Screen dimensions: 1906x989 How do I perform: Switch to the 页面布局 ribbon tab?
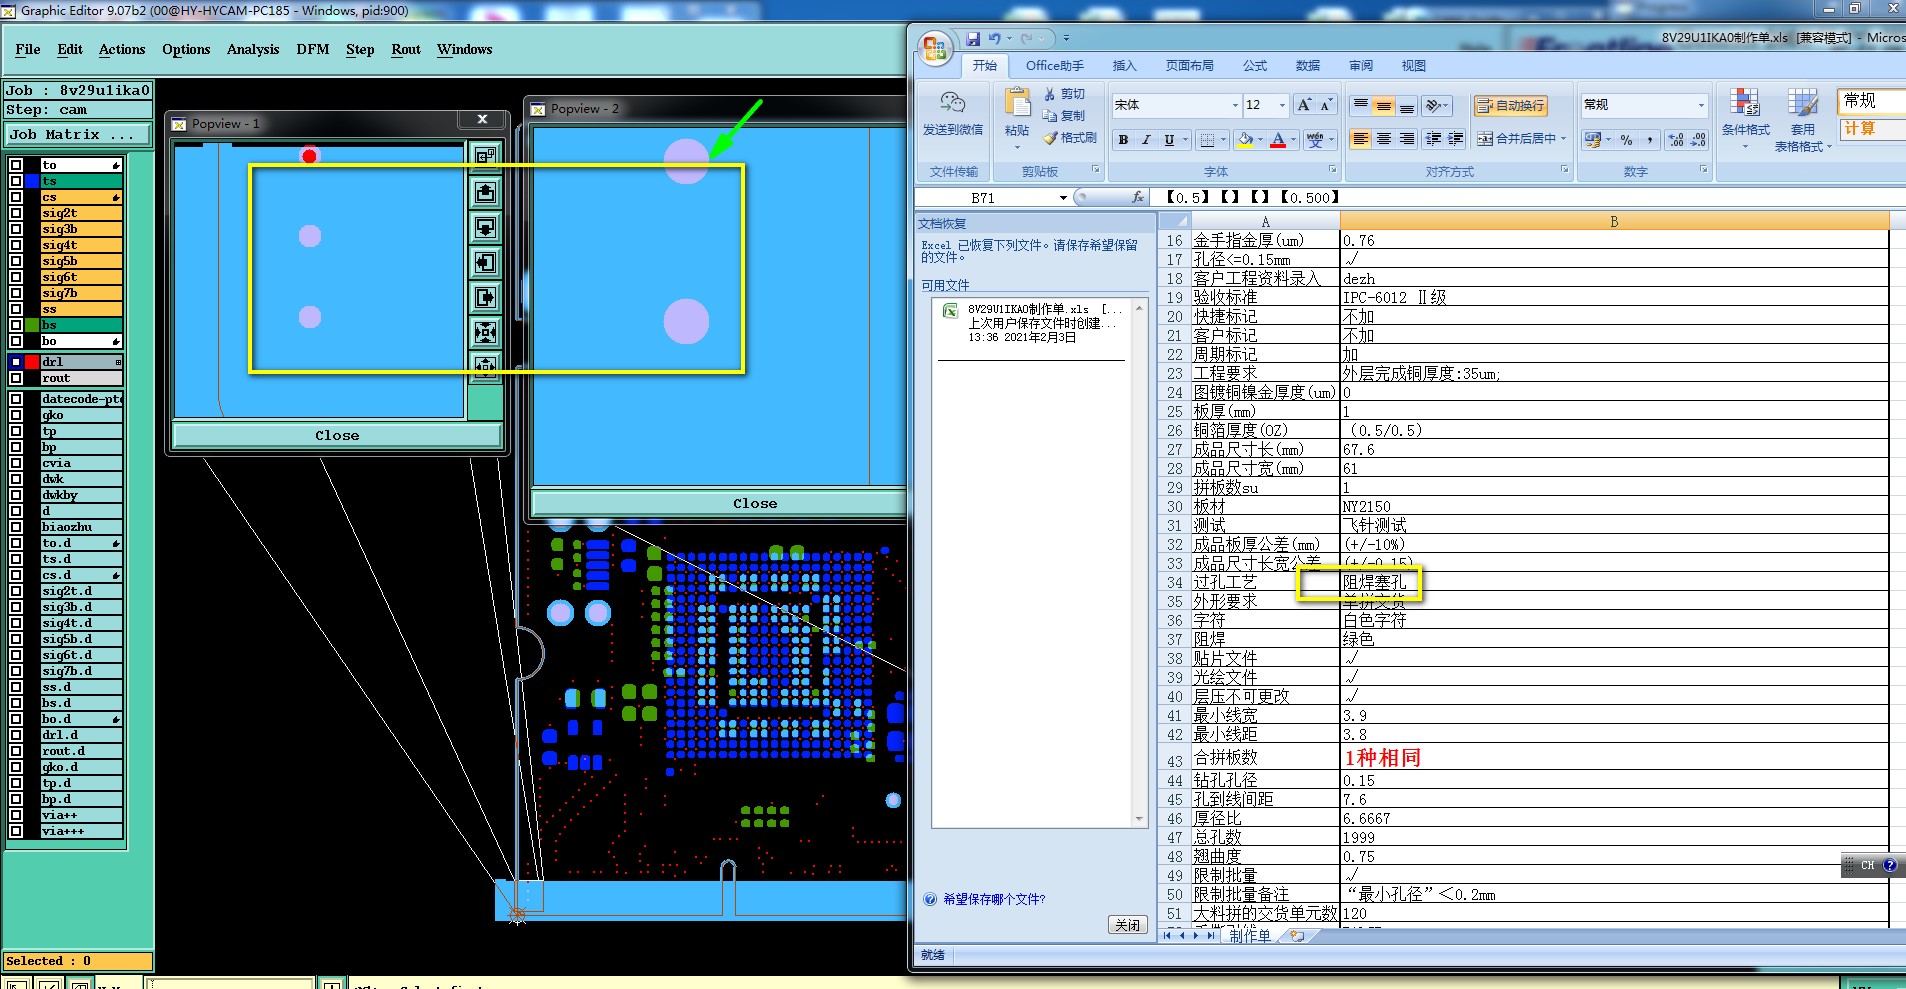tap(1189, 66)
